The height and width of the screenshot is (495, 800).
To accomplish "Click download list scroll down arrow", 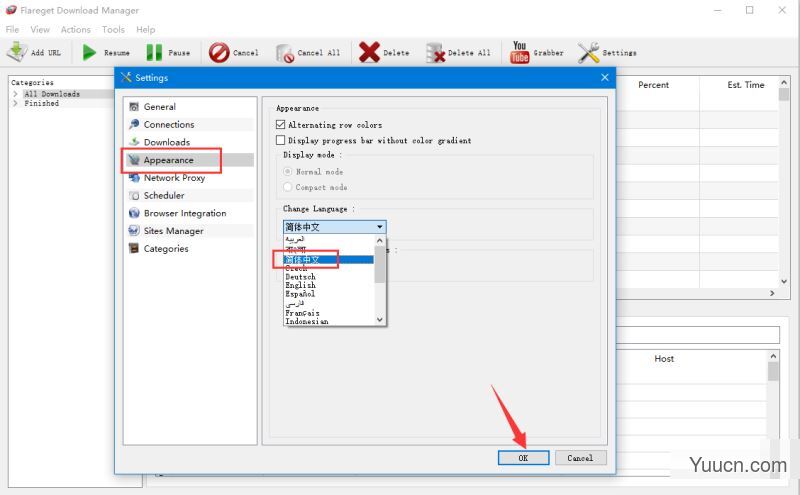I will [784, 281].
